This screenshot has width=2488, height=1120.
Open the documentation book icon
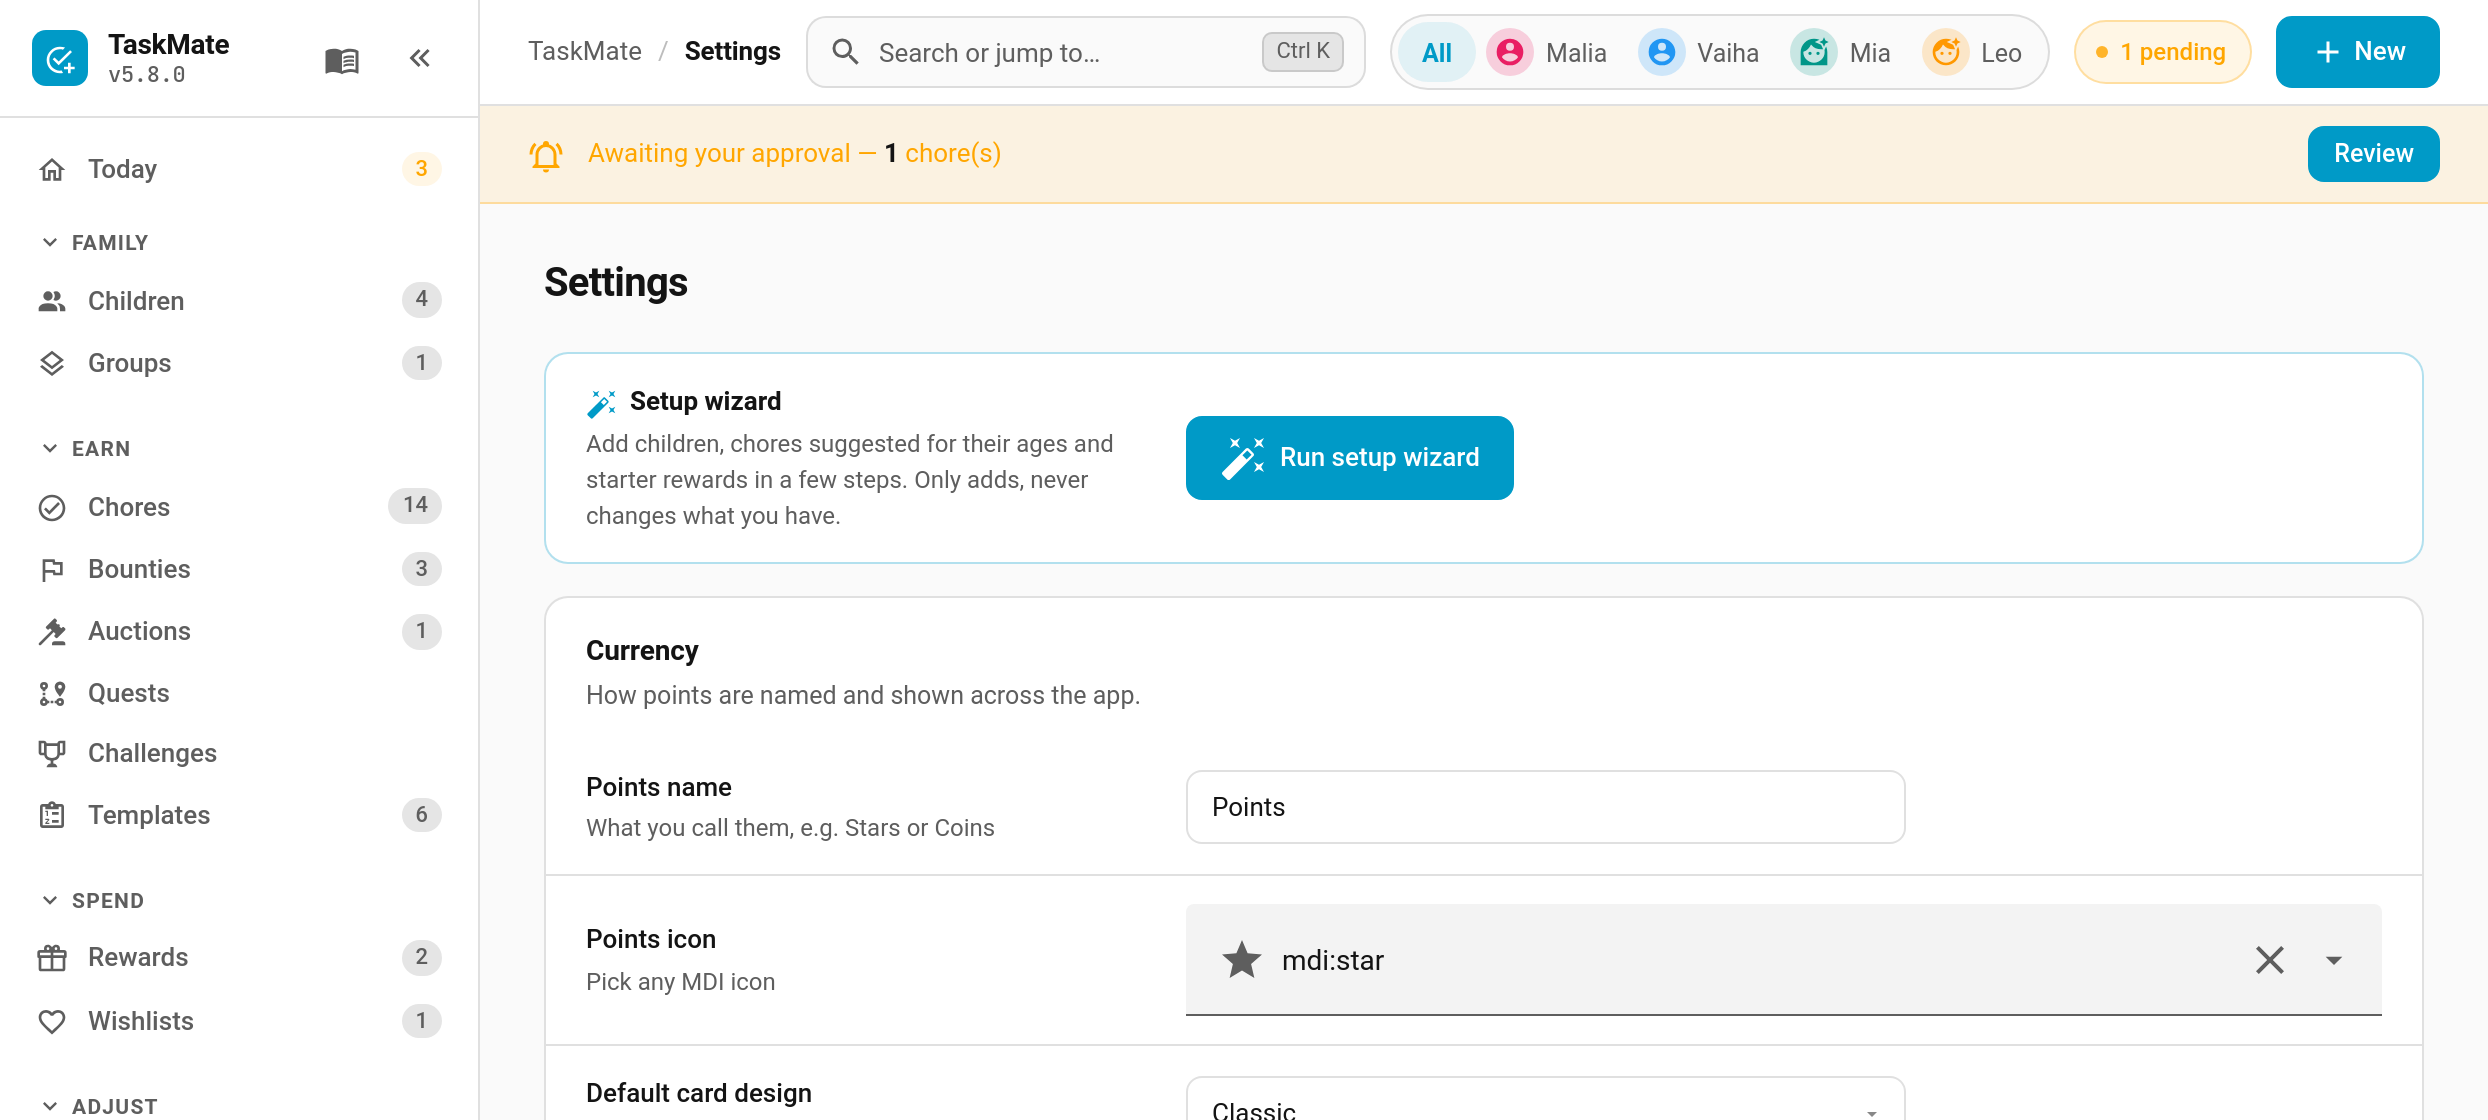pyautogui.click(x=342, y=60)
